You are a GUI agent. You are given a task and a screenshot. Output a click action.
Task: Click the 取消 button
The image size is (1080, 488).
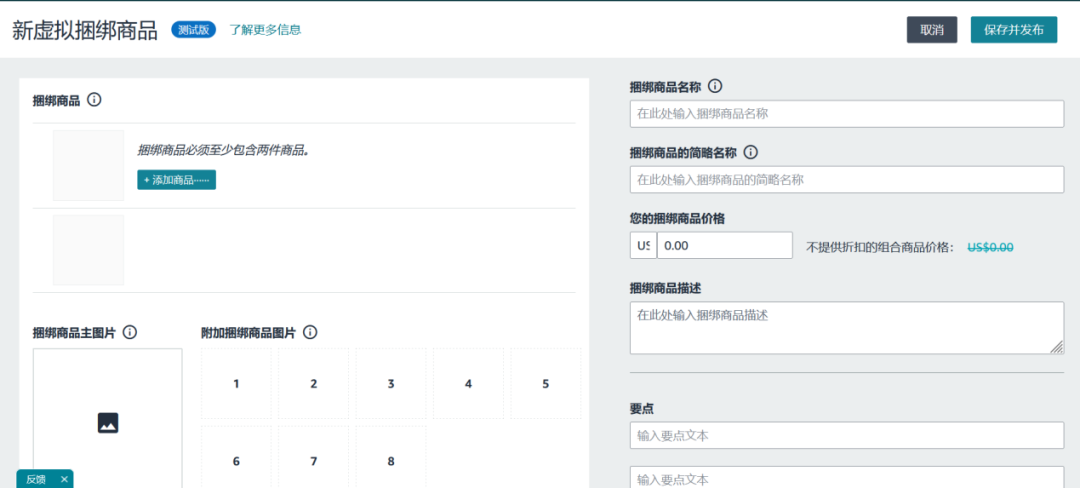point(931,30)
